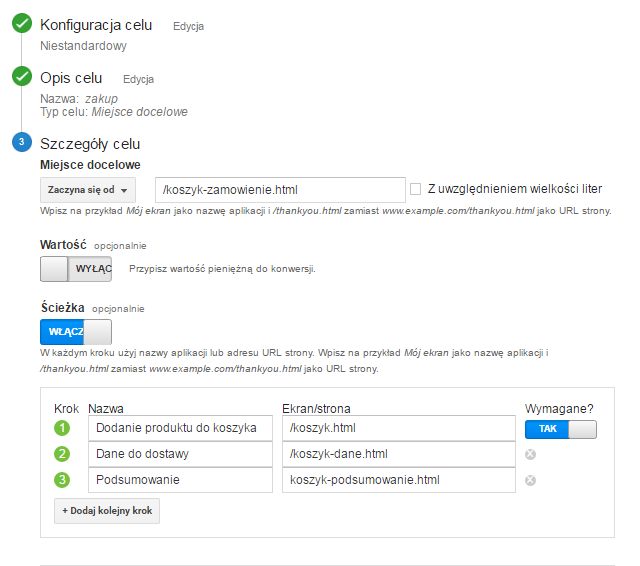Click the green step 1 number badge
The height and width of the screenshot is (566, 640).
62,428
